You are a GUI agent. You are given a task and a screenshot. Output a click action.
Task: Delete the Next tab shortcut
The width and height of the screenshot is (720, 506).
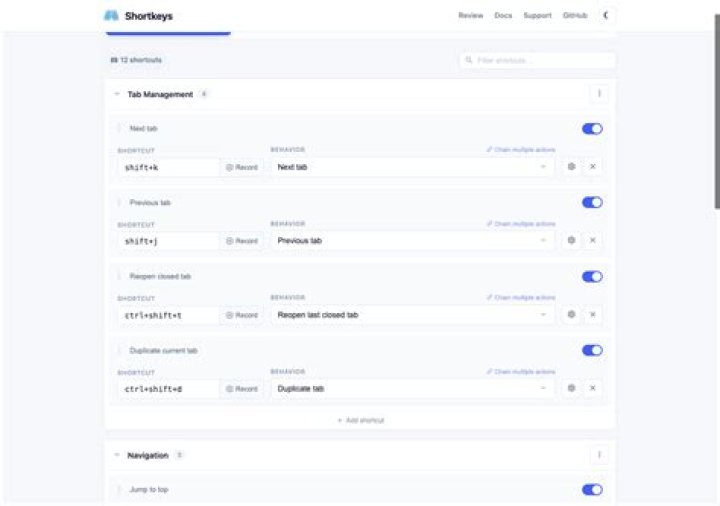[592, 167]
